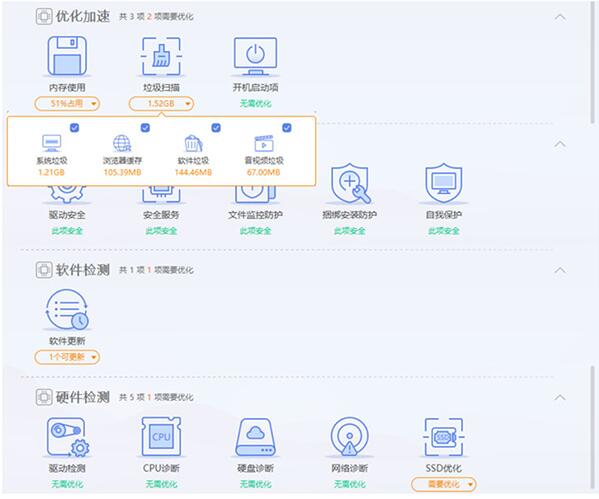The image size is (599, 499).
Task: Click the 自我保护 shield monitor icon
Action: (x=444, y=183)
